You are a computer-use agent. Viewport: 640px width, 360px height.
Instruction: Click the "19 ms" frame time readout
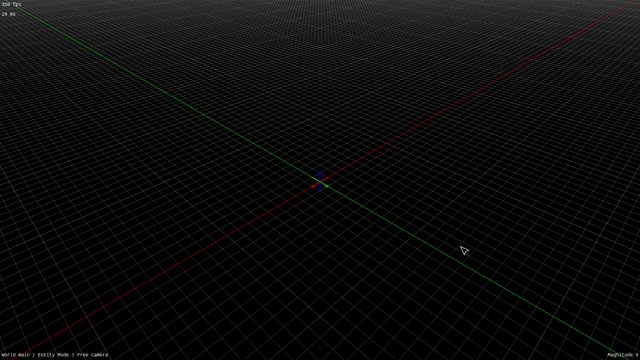pyautogui.click(x=9, y=14)
